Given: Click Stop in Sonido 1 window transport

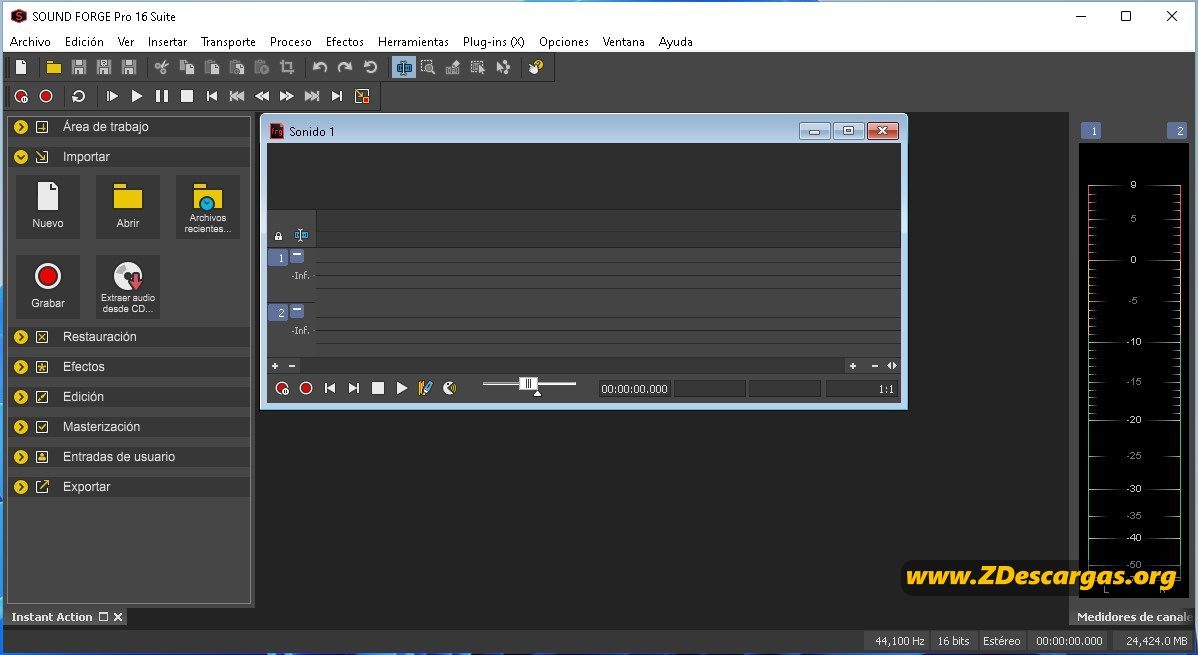Looking at the screenshot, I should 377,388.
